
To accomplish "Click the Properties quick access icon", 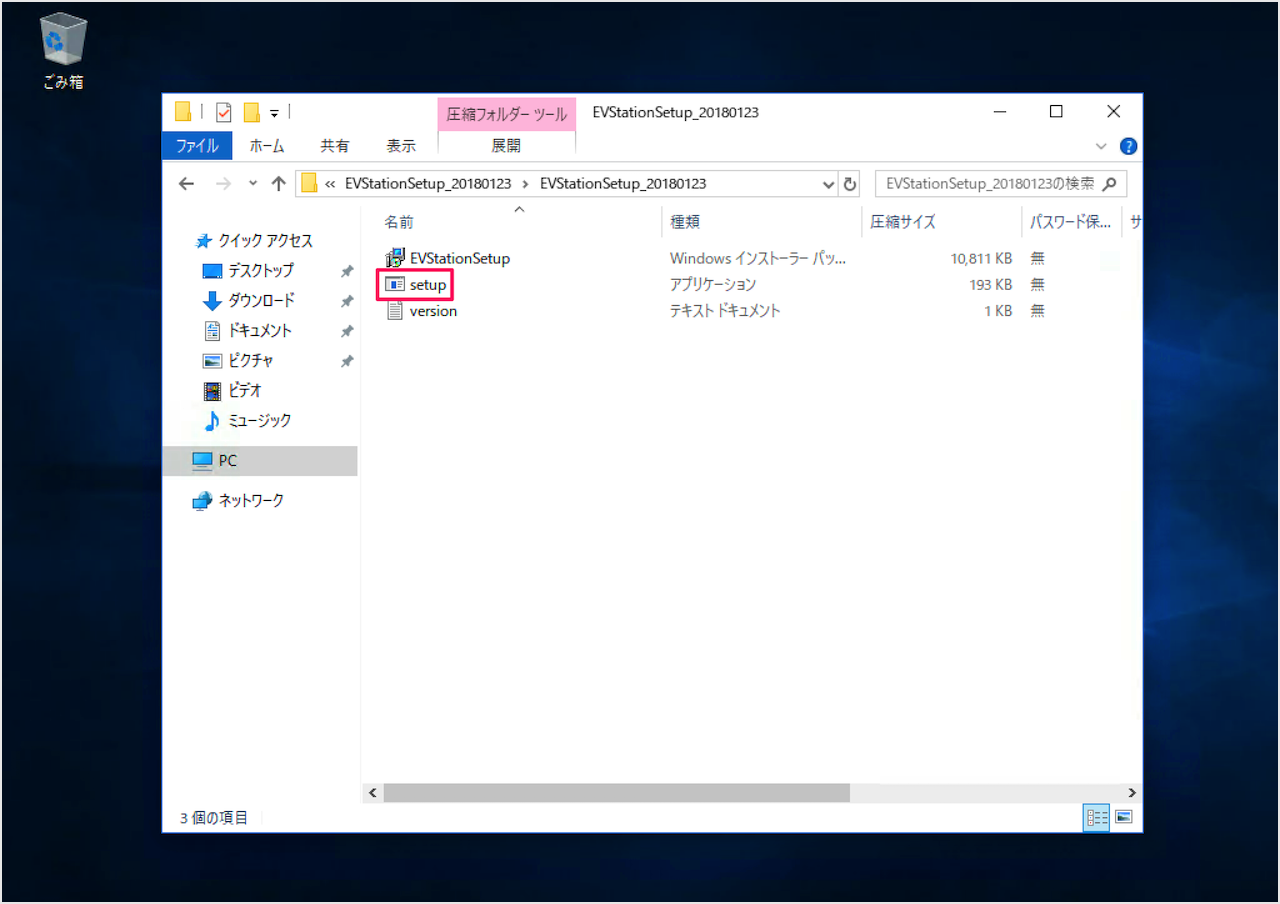I will tap(224, 112).
